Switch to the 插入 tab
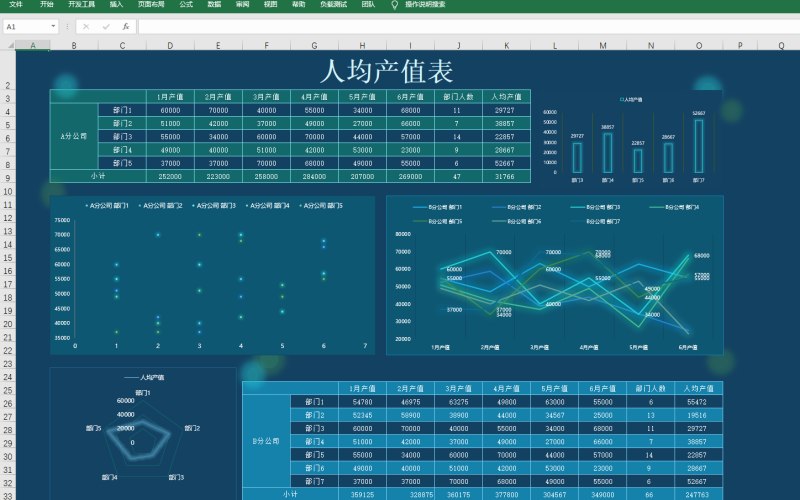The image size is (800, 500). [116, 4]
